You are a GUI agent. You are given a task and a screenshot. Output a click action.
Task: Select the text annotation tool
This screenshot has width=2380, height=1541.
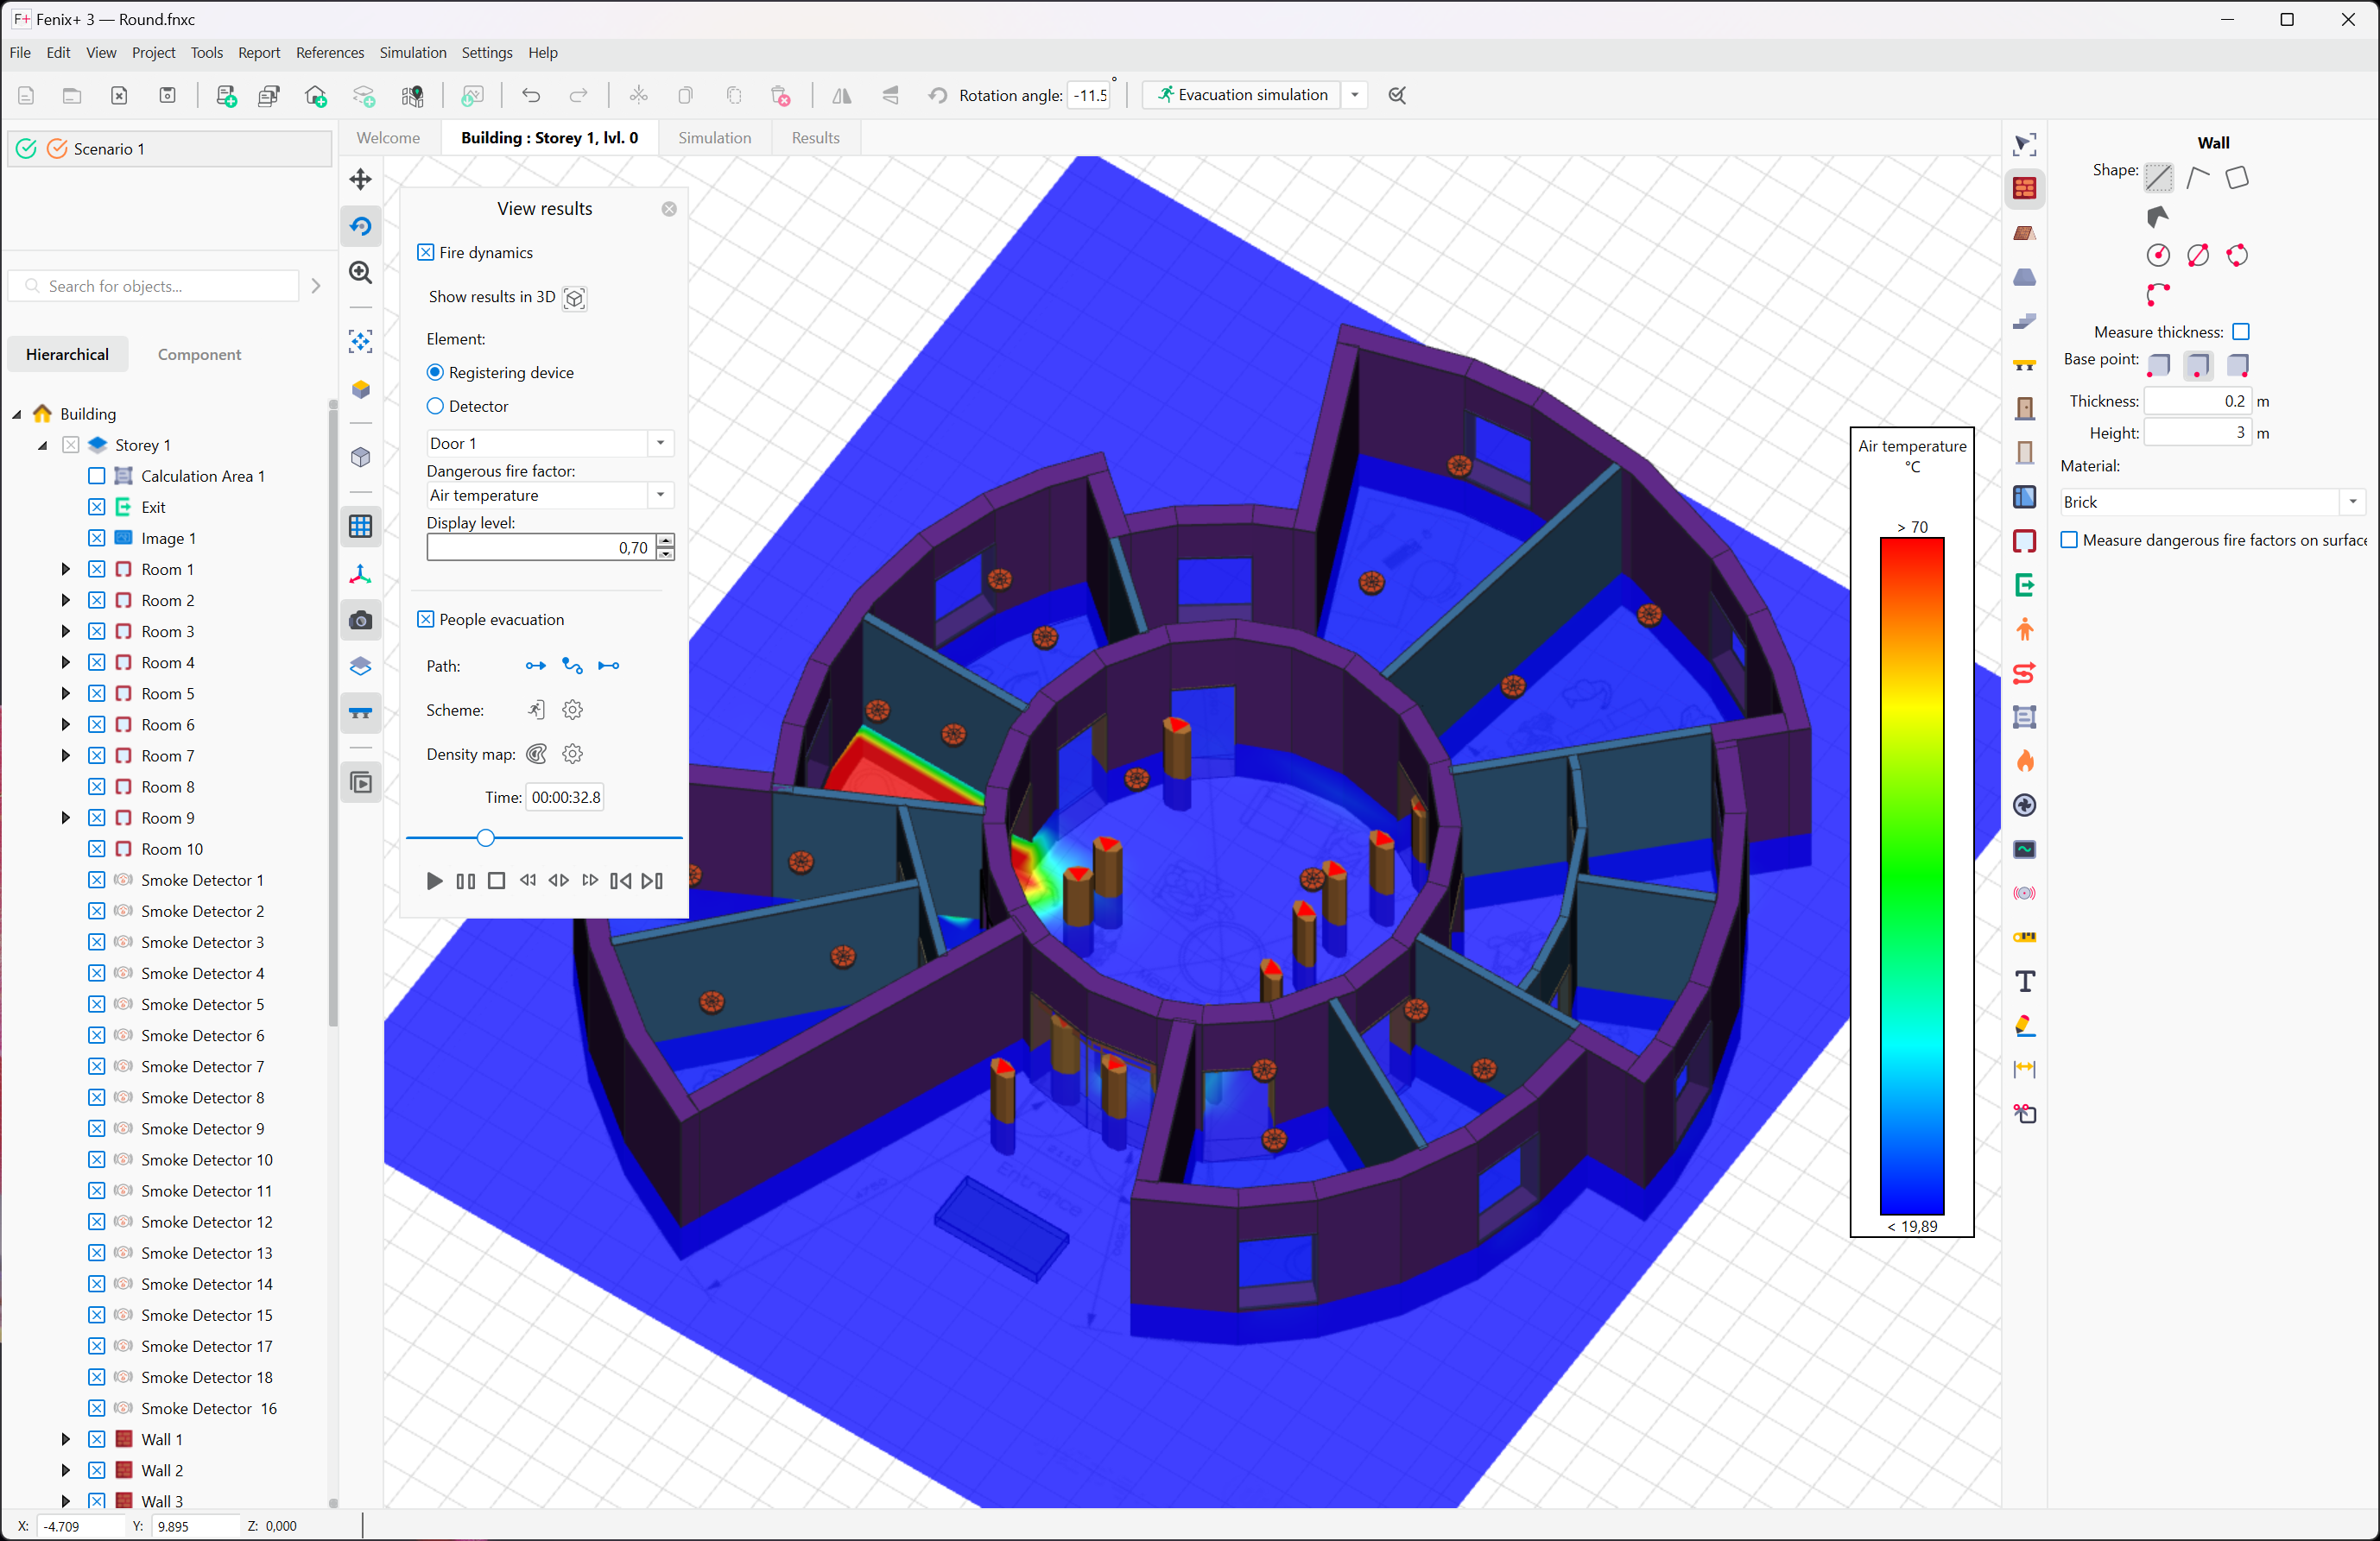pos(2024,981)
